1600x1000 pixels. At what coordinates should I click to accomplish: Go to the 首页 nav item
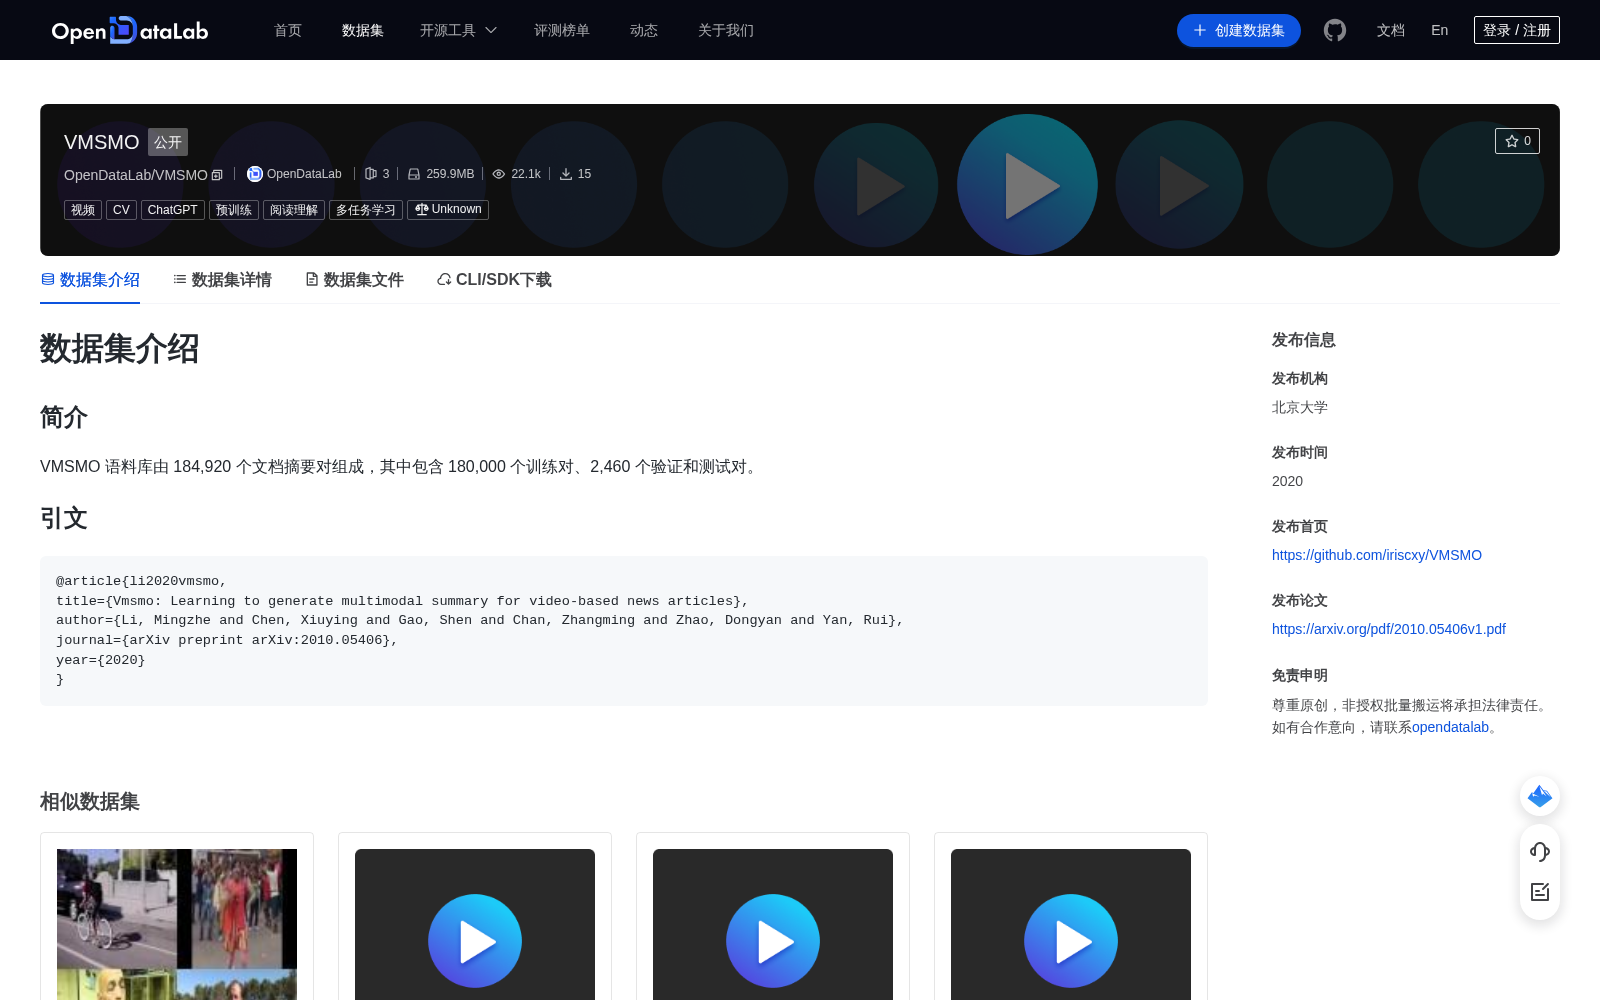288,30
